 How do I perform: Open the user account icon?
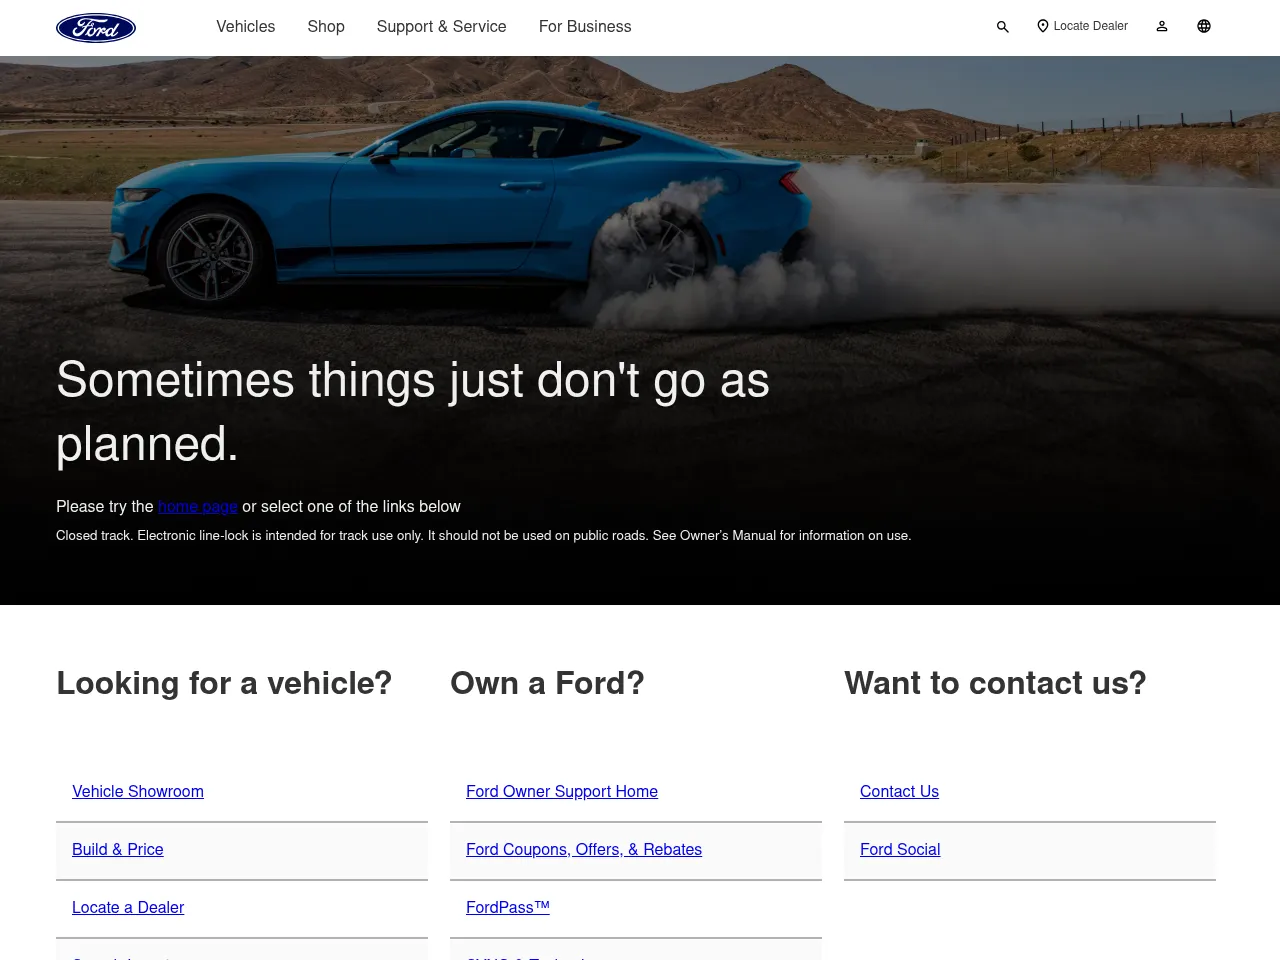click(1162, 27)
